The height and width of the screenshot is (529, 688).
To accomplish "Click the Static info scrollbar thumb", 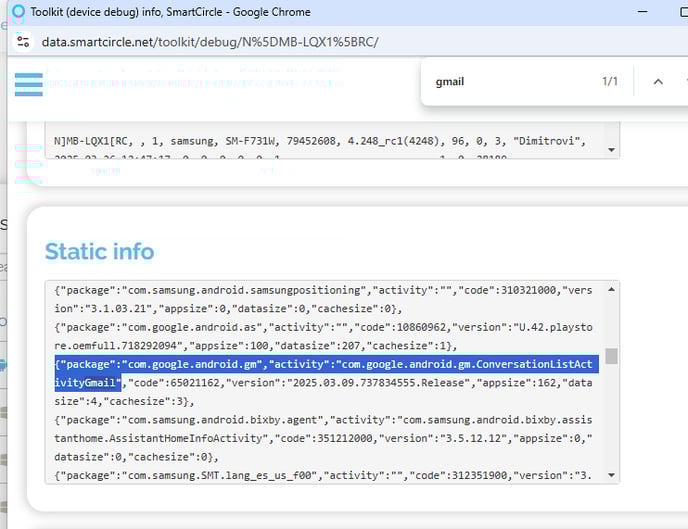I will (611, 356).
